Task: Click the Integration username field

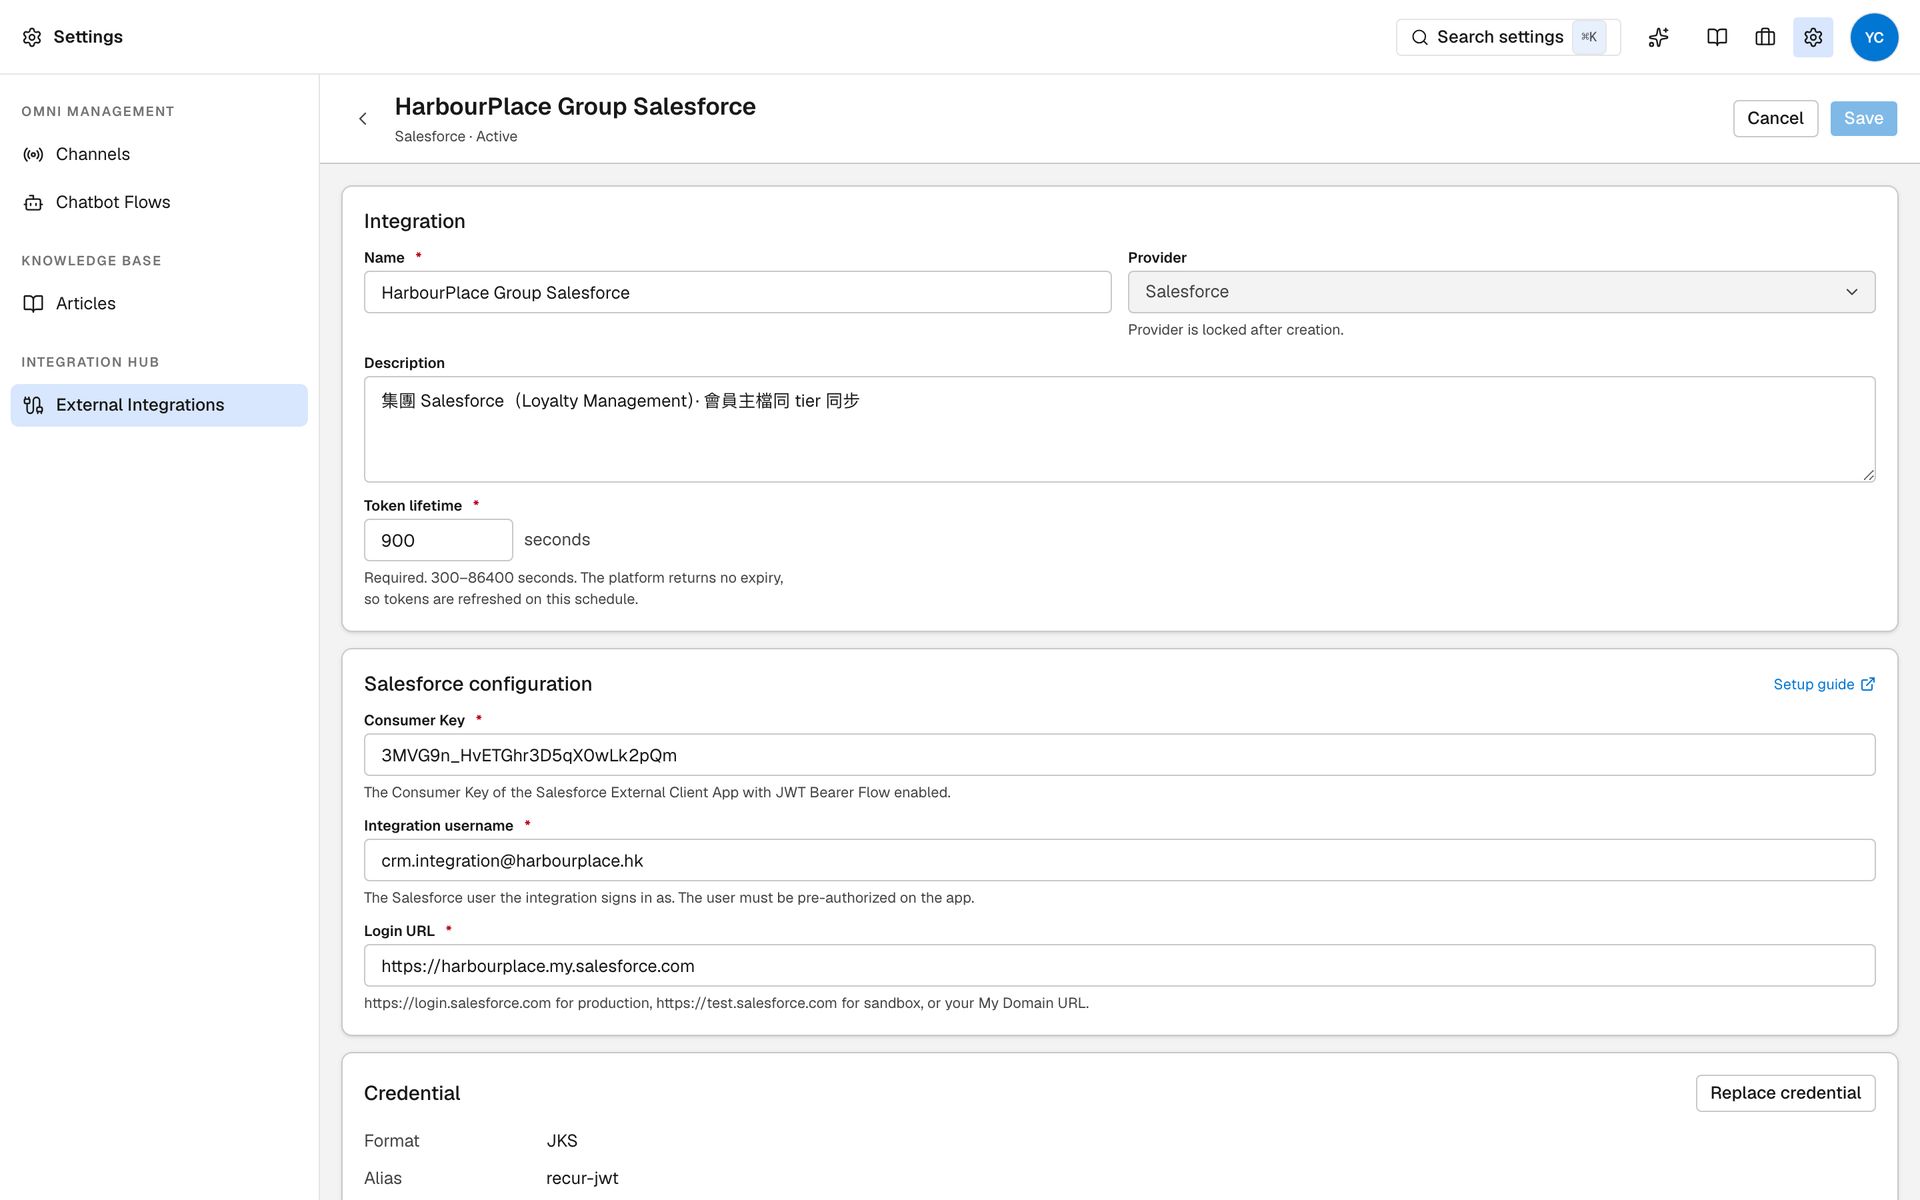Action: (x=1119, y=860)
